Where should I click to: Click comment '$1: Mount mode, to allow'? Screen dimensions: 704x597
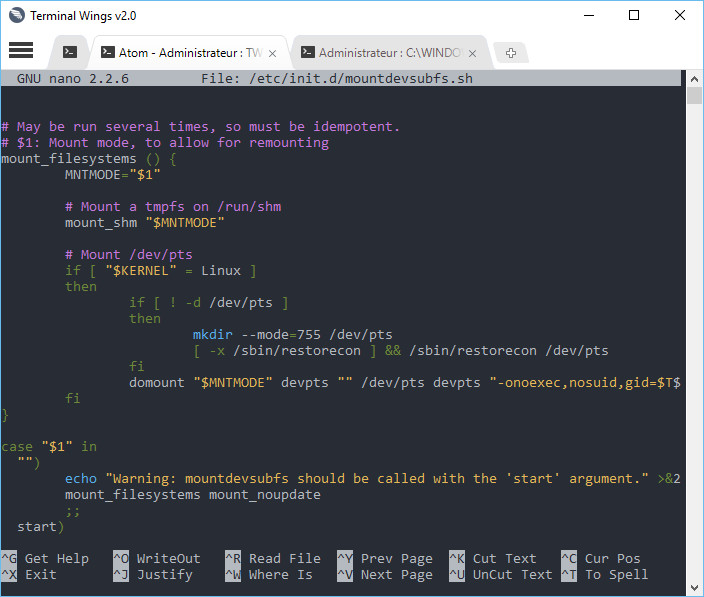pos(165,143)
